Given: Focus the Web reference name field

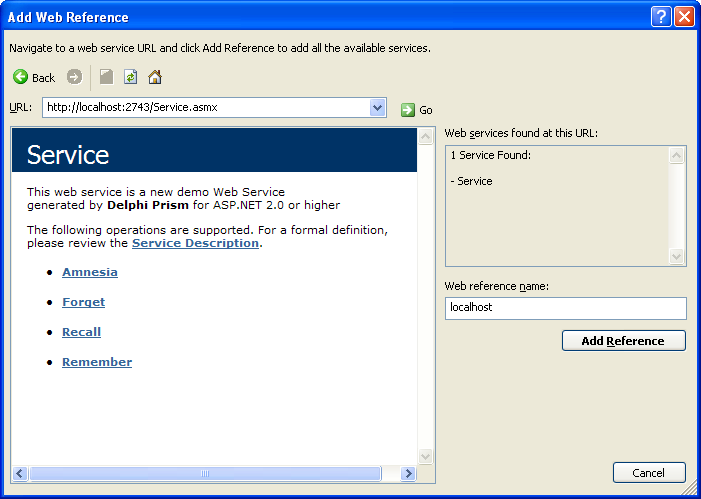Looking at the screenshot, I should pos(566,308).
